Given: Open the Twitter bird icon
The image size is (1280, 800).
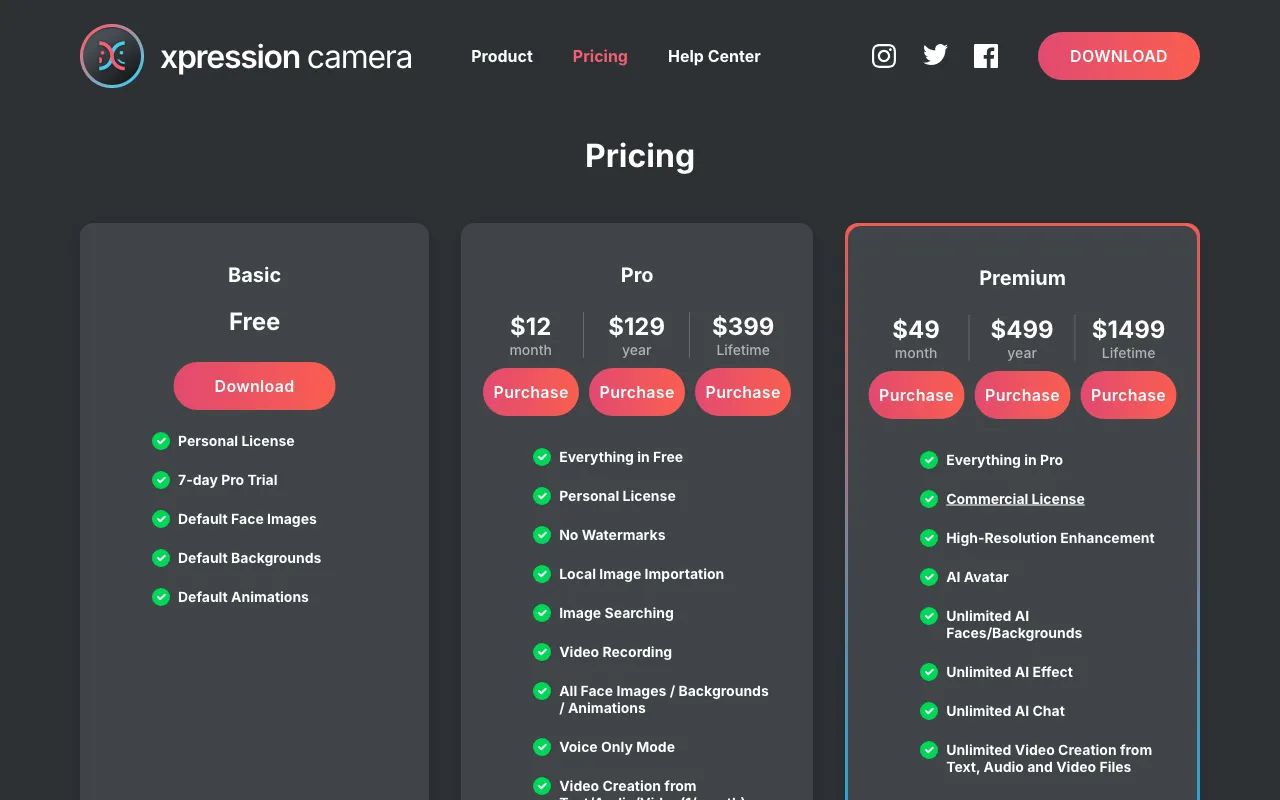Looking at the screenshot, I should click(x=935, y=56).
